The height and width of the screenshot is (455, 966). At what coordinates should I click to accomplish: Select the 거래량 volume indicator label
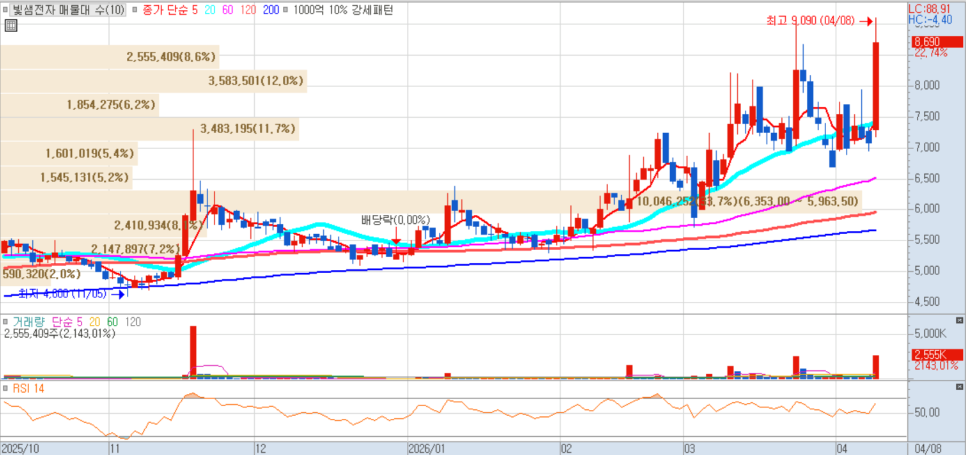click(x=28, y=322)
